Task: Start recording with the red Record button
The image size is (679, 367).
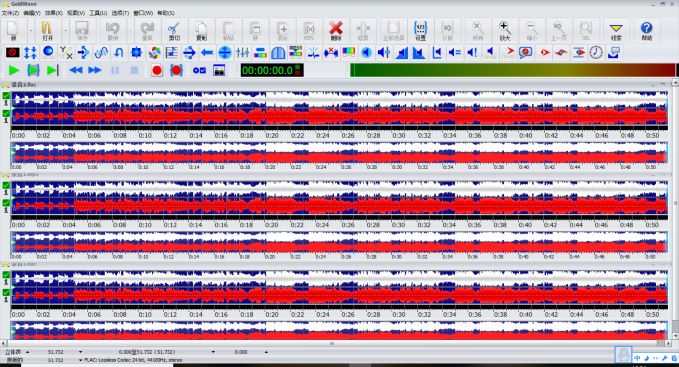Action: (x=157, y=70)
